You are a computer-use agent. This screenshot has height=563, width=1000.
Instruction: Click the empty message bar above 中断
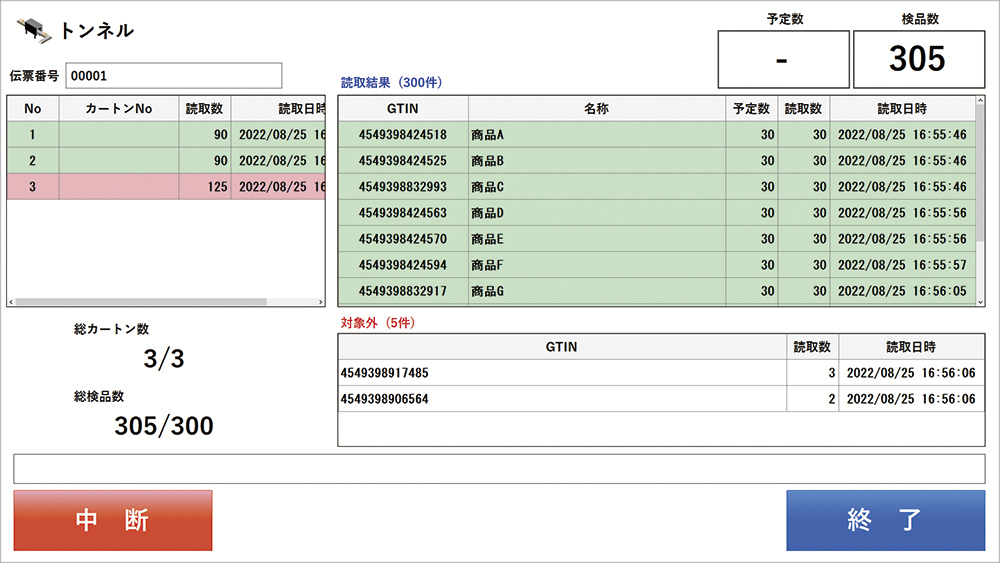coord(499,469)
